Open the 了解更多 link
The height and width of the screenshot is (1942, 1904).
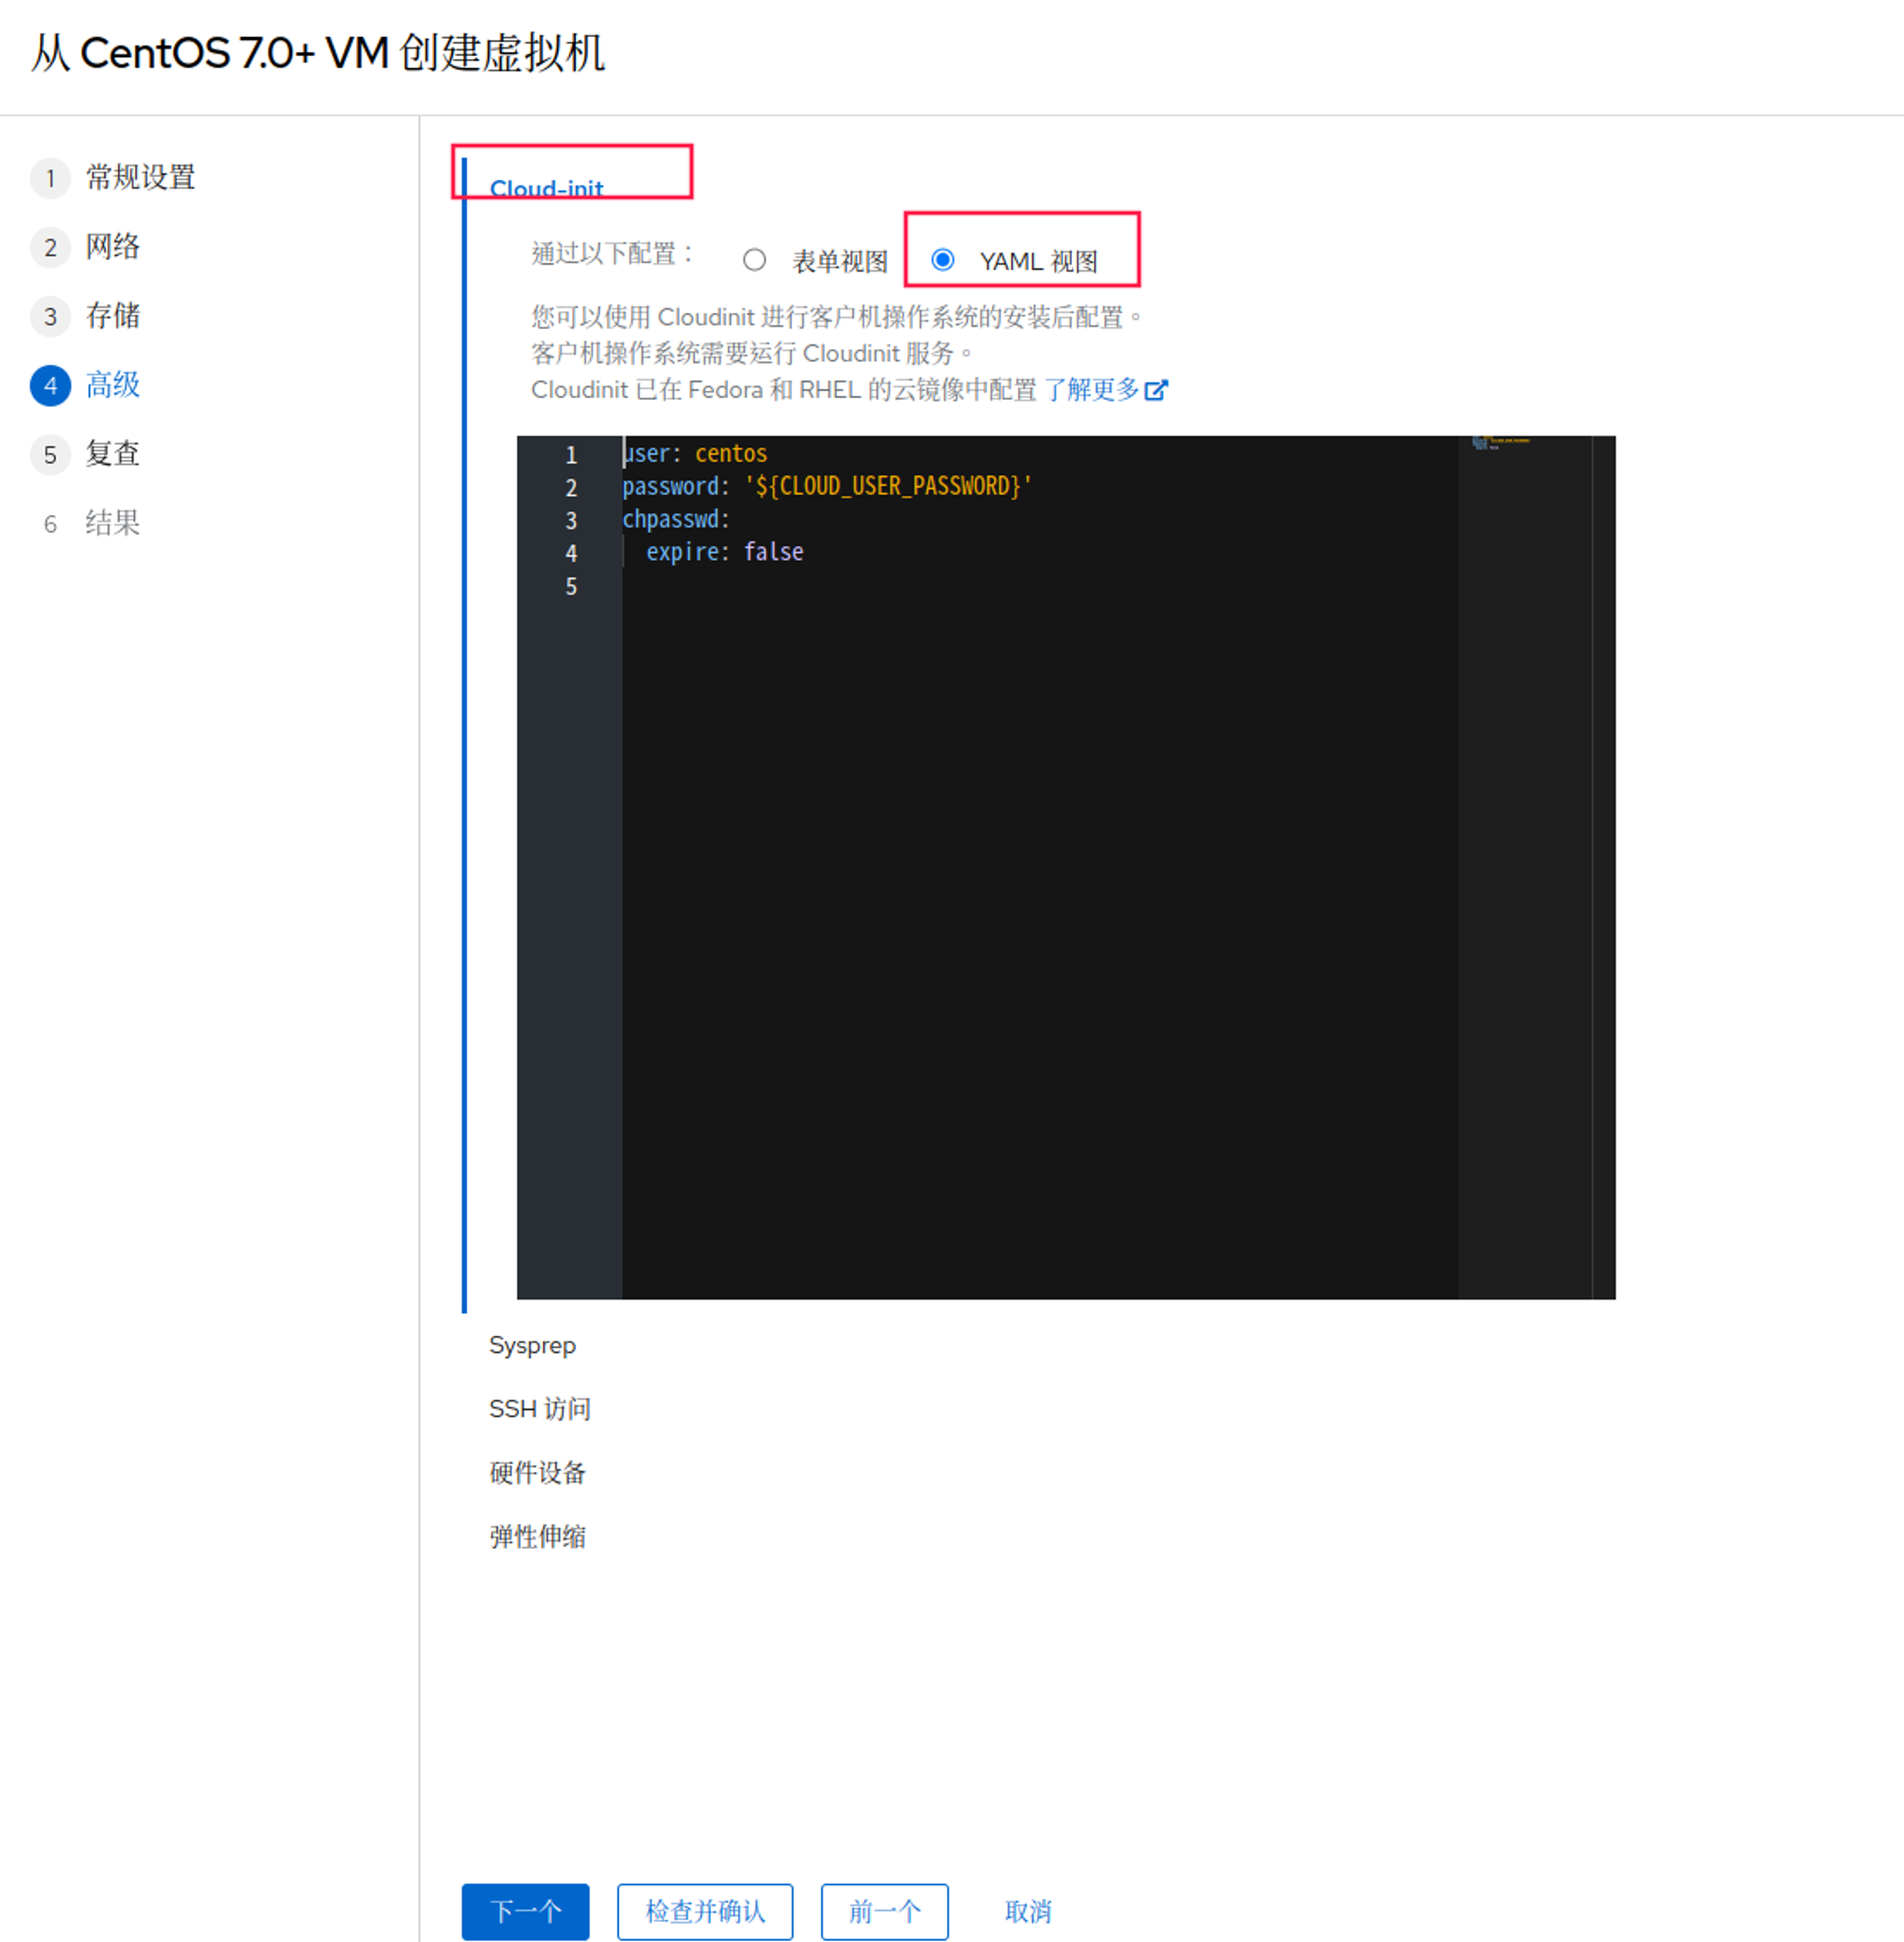click(x=1091, y=390)
